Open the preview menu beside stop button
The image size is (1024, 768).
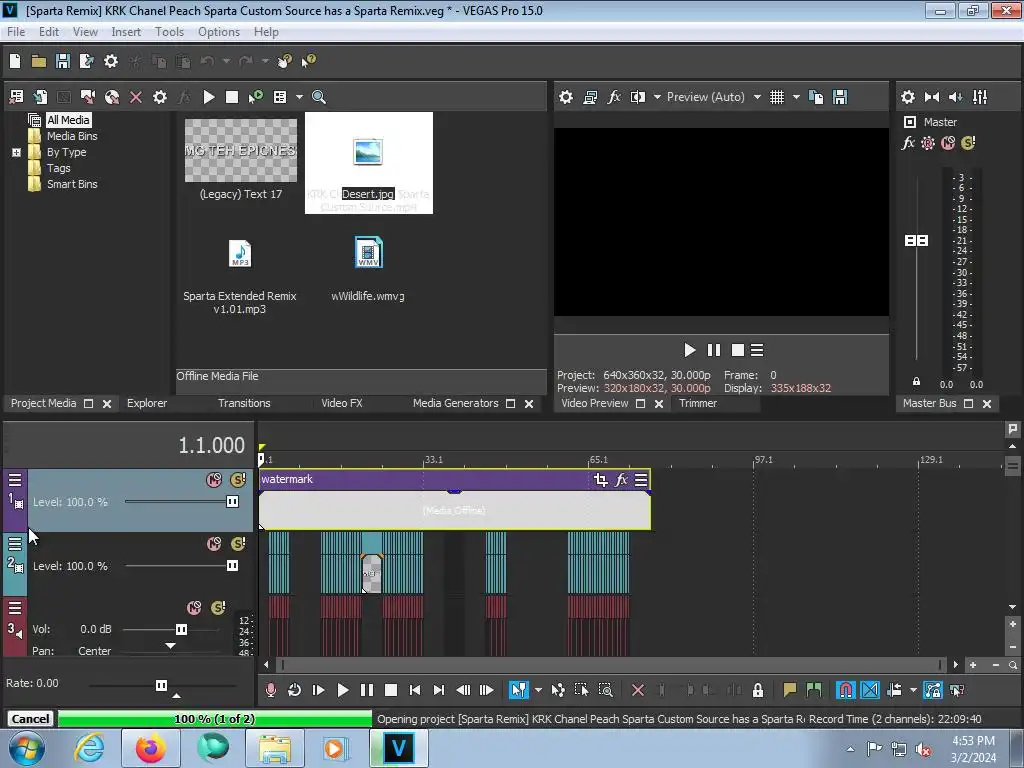757,351
